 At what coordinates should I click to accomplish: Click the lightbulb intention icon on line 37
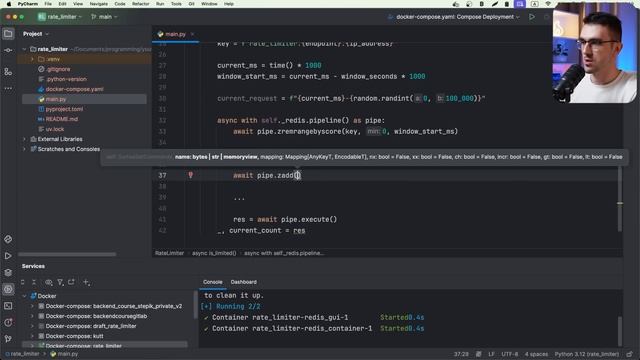(x=190, y=175)
